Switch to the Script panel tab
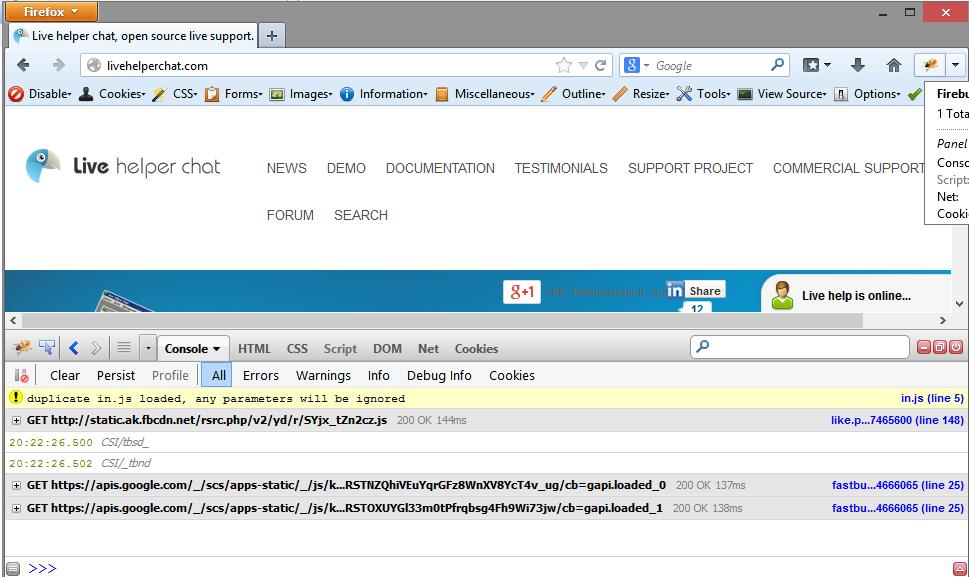This screenshot has height=577, width=969. [x=340, y=348]
